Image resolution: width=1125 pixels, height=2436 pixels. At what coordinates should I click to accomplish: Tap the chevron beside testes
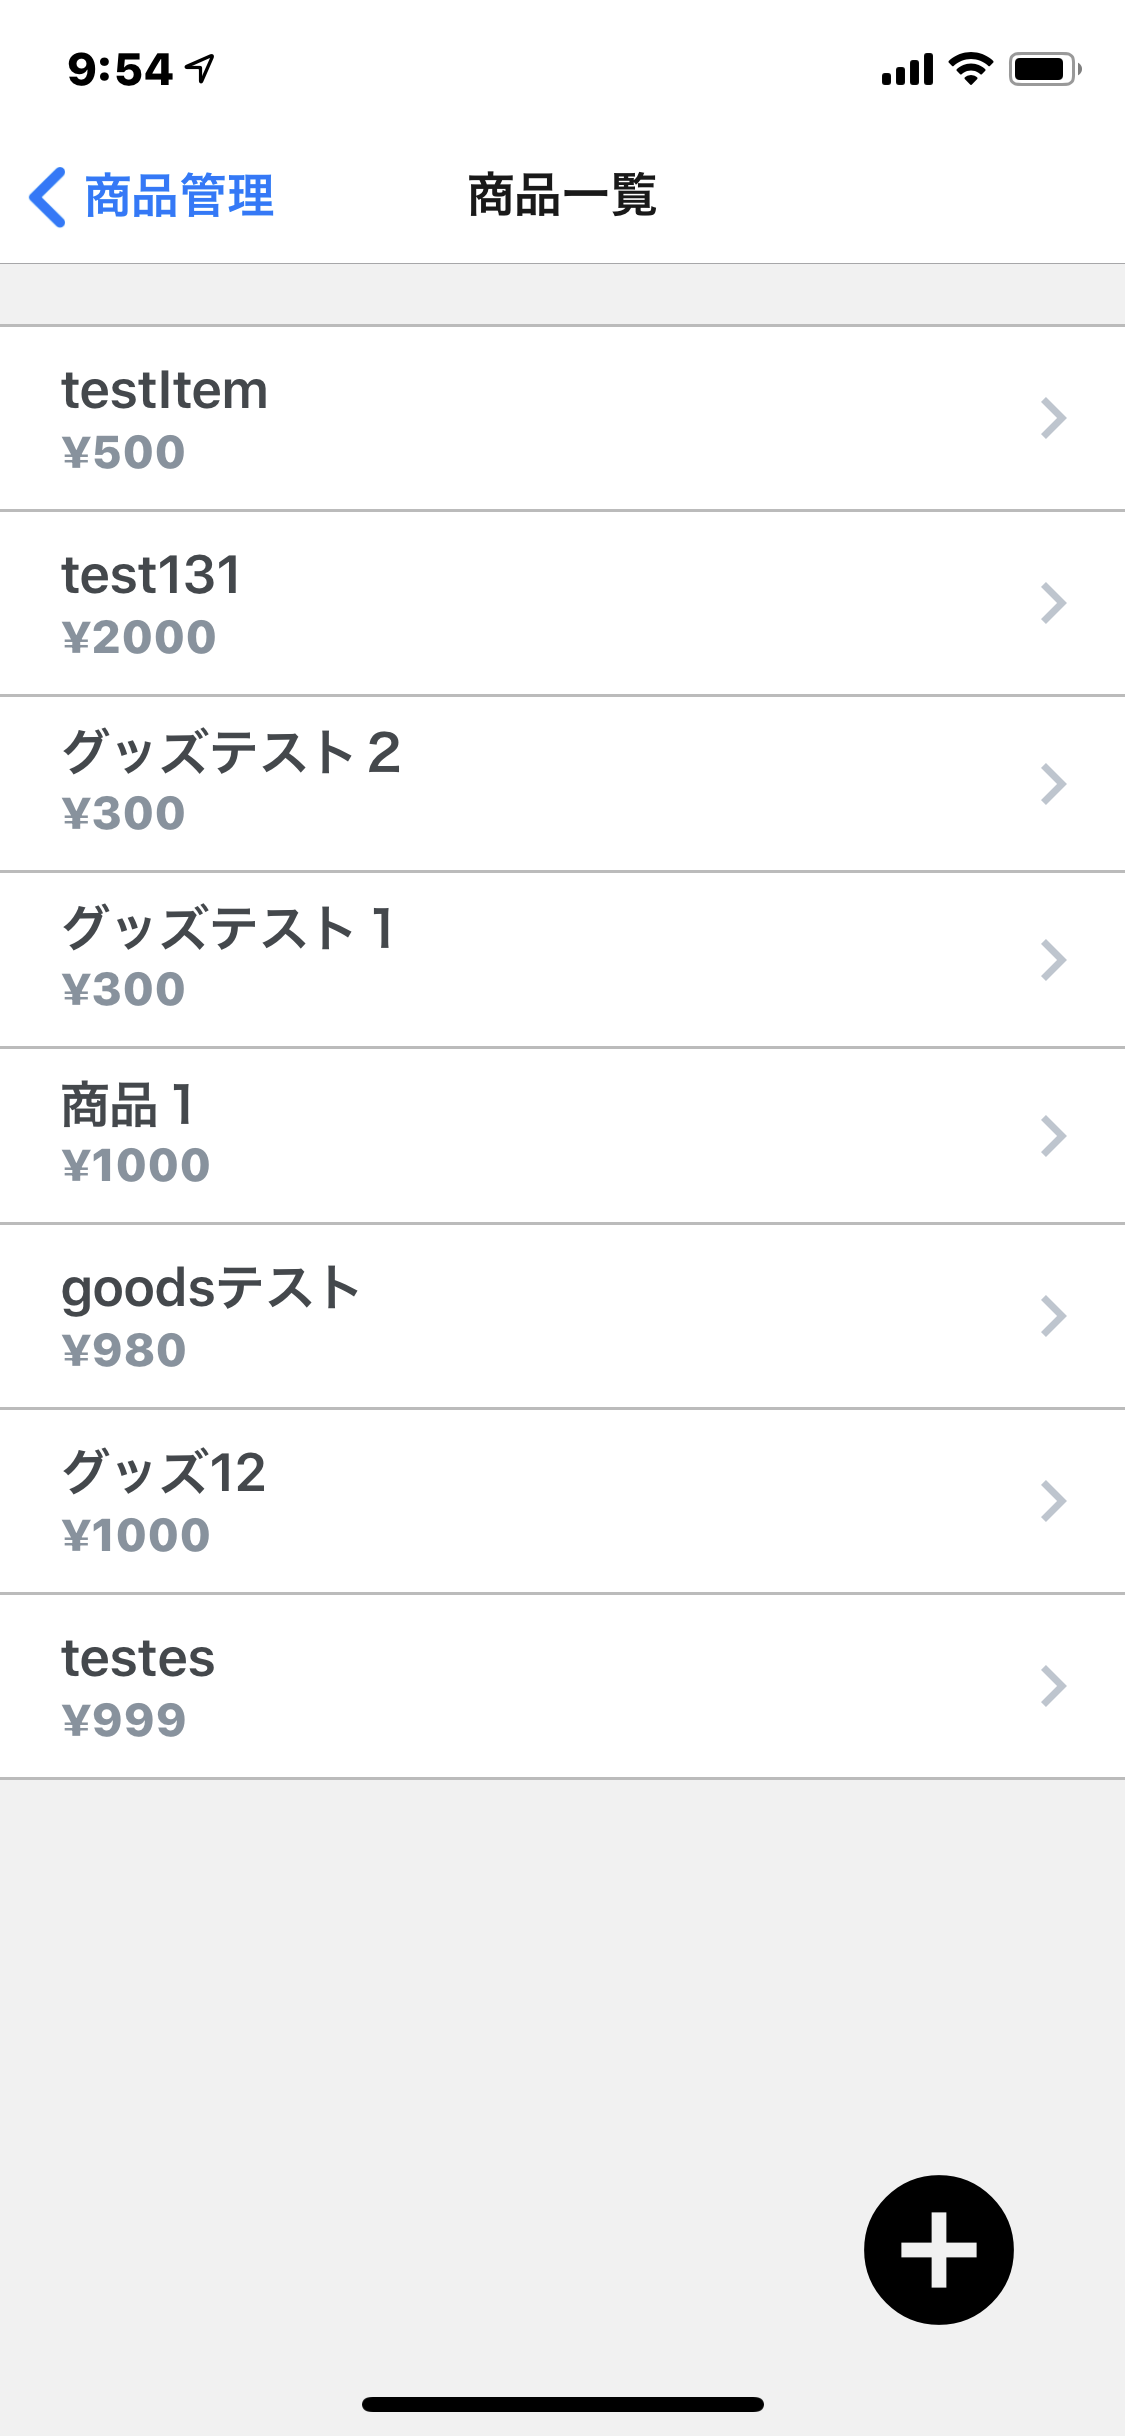[x=1053, y=1686]
